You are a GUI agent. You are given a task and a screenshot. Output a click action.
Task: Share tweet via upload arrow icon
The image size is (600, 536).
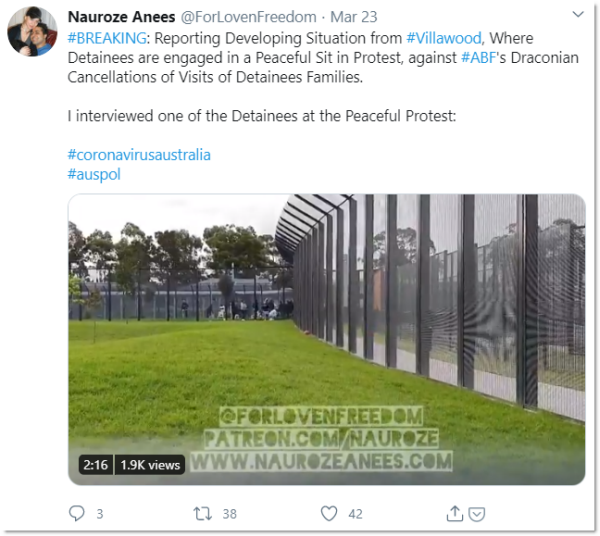point(455,513)
